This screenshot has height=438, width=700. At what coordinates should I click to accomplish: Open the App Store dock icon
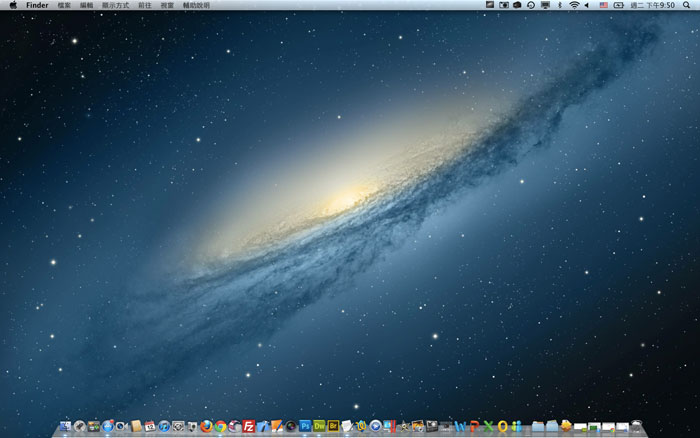pos(108,426)
